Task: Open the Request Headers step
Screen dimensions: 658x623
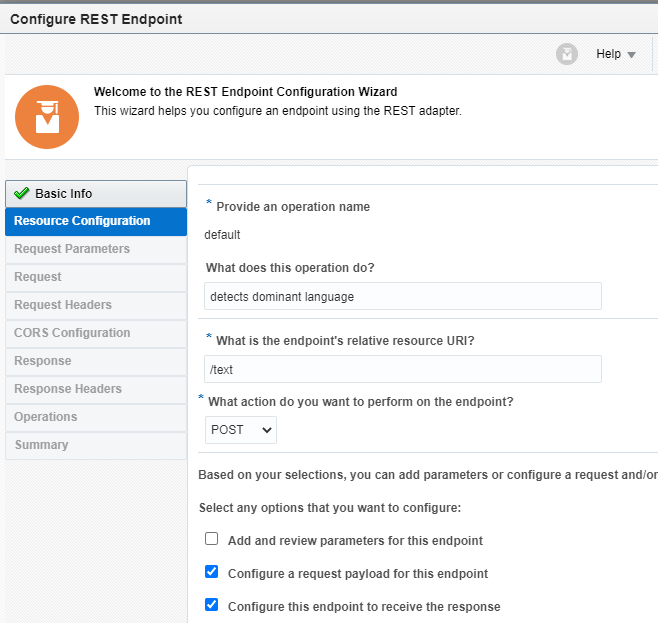Action: click(x=63, y=305)
